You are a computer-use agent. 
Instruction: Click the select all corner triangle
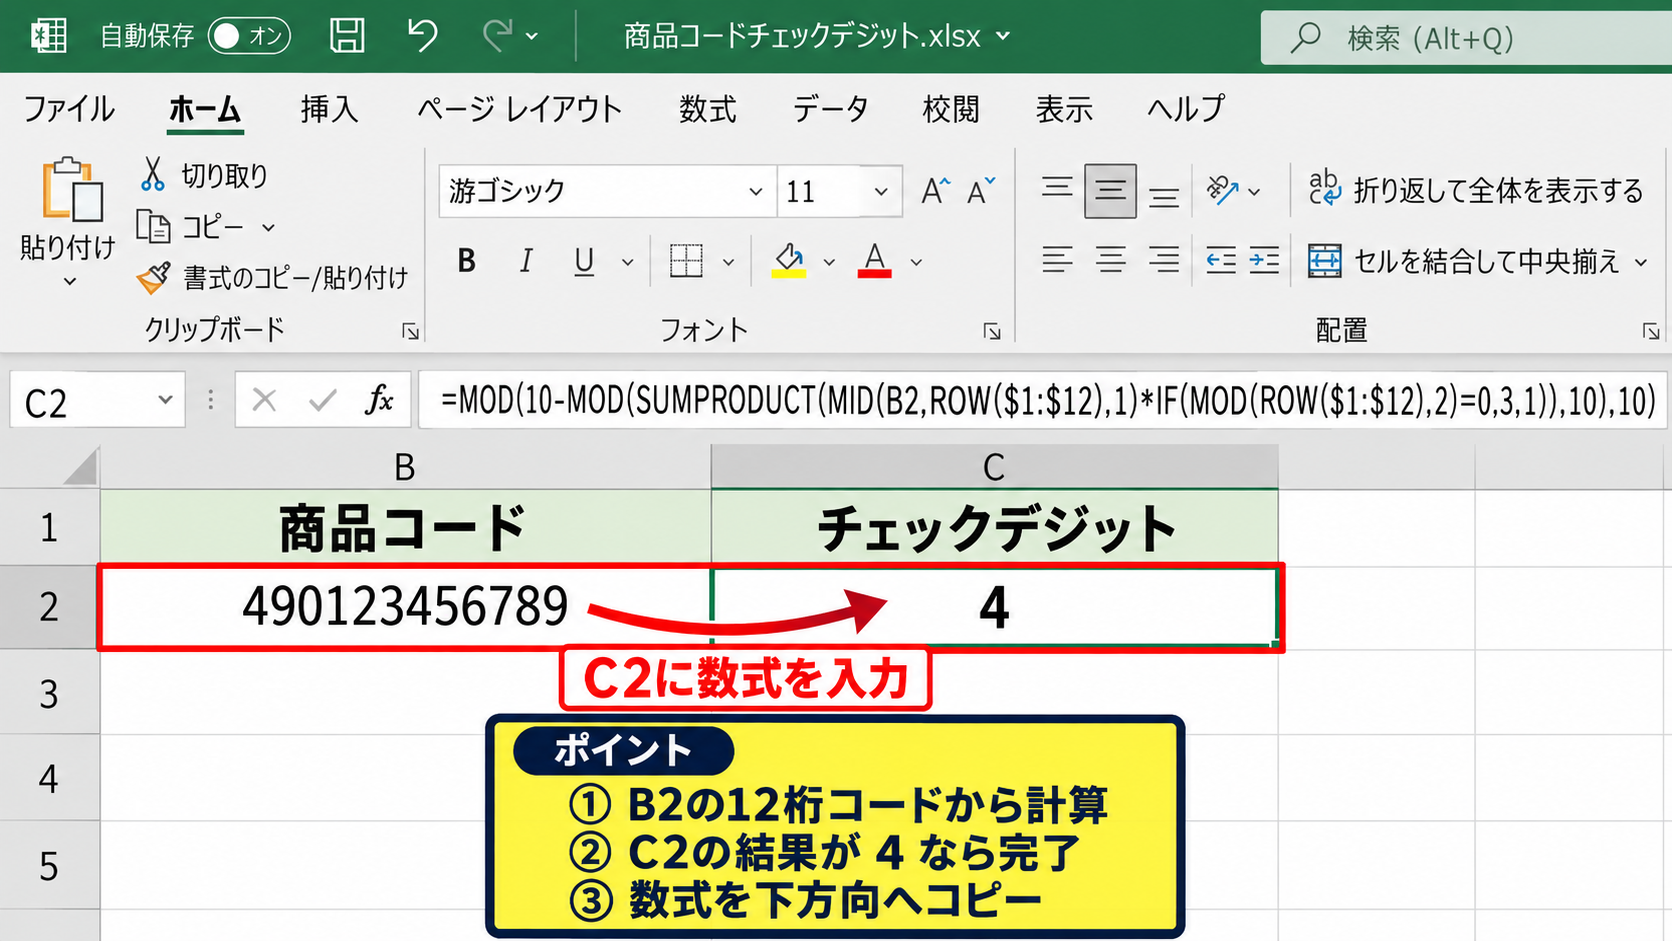[x=80, y=467]
